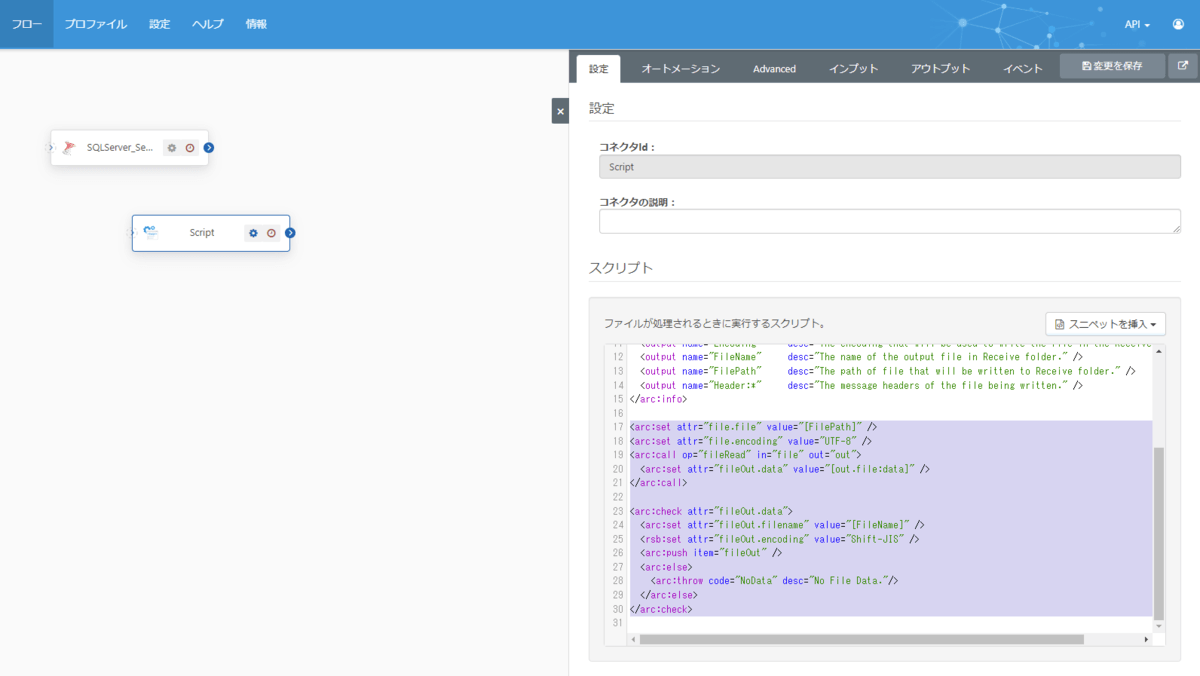Focus the コネクタの説明 text field
Viewport: 1200px width, 676px height.
click(889, 221)
